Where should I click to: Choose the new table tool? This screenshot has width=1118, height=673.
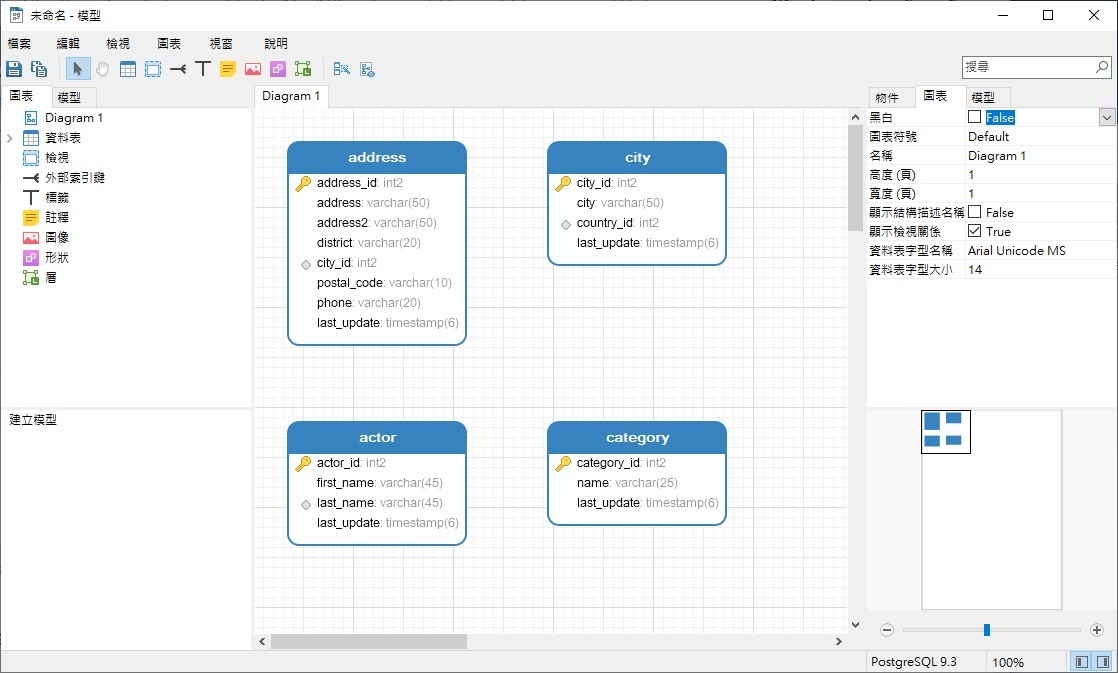[x=128, y=69]
